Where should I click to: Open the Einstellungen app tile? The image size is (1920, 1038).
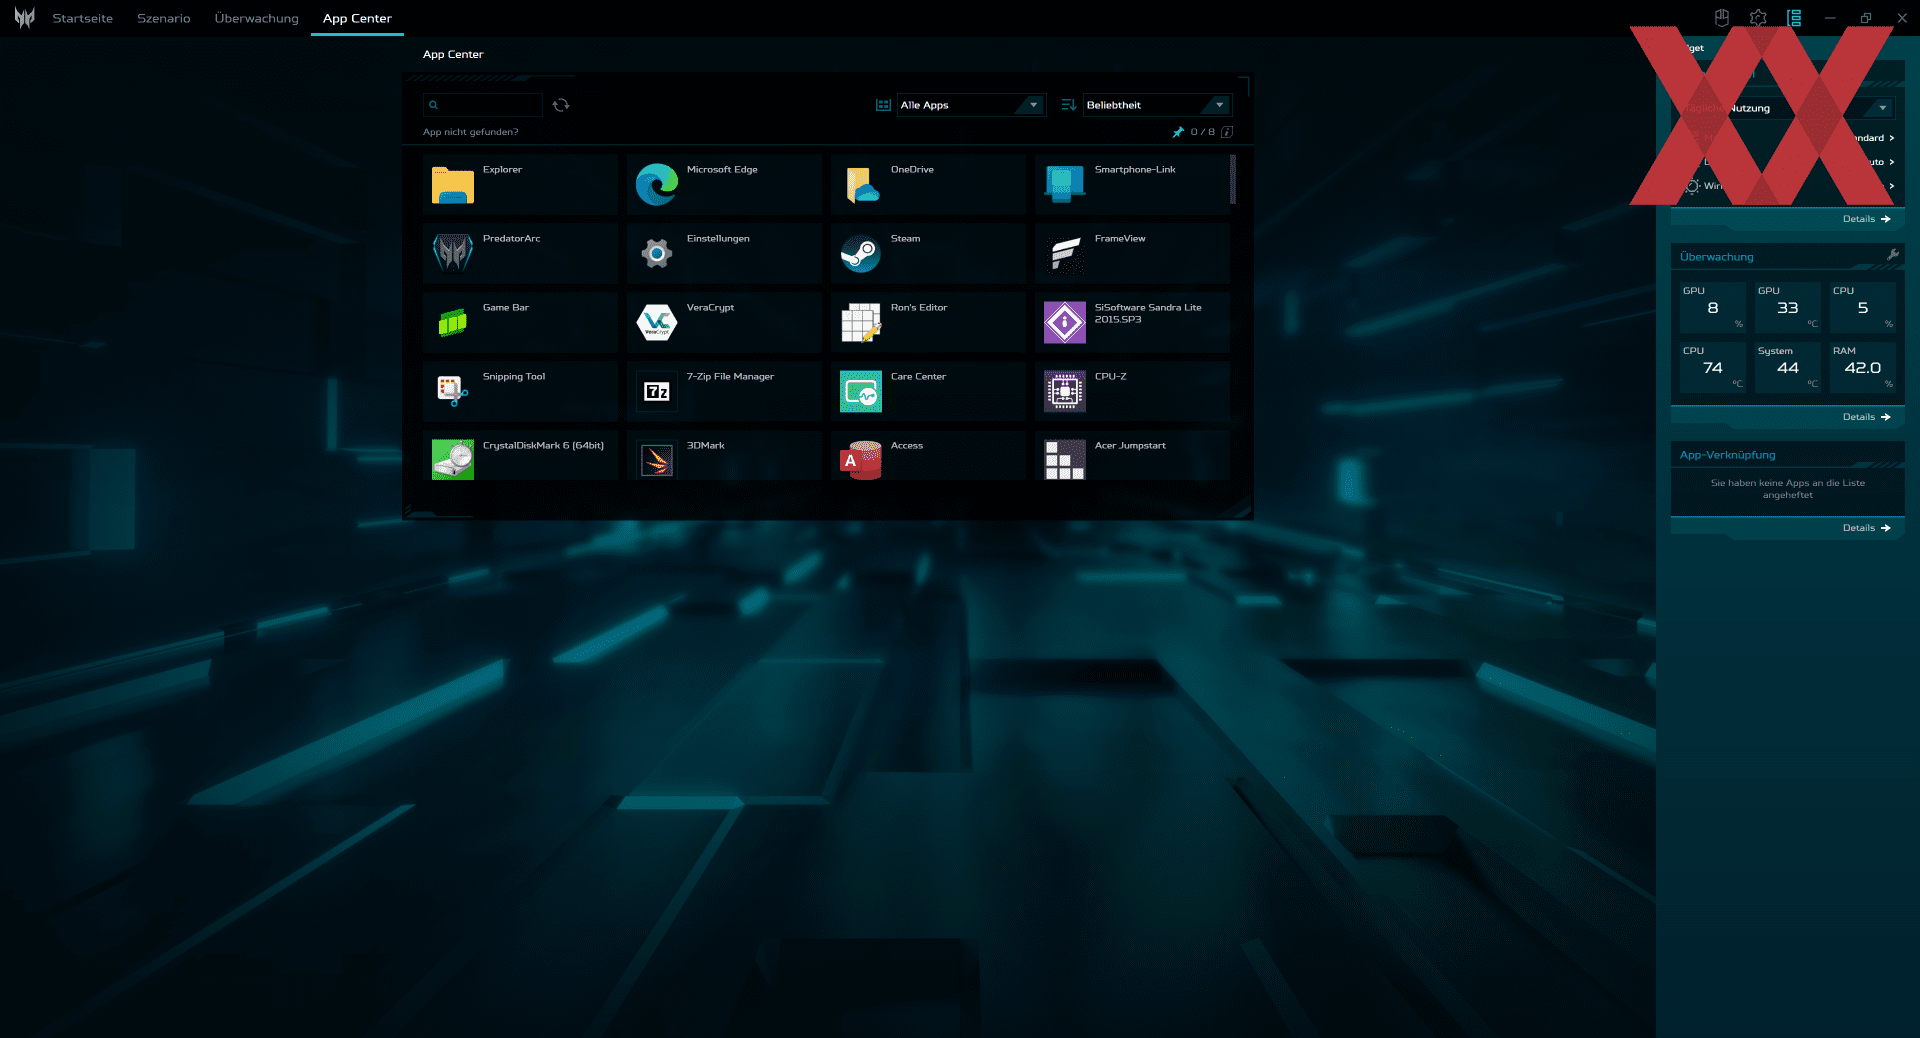click(x=724, y=254)
